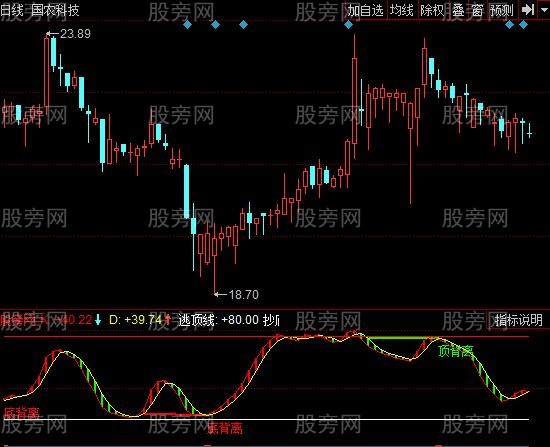
Task: Open the 预测 forecast tool
Action: tap(502, 11)
